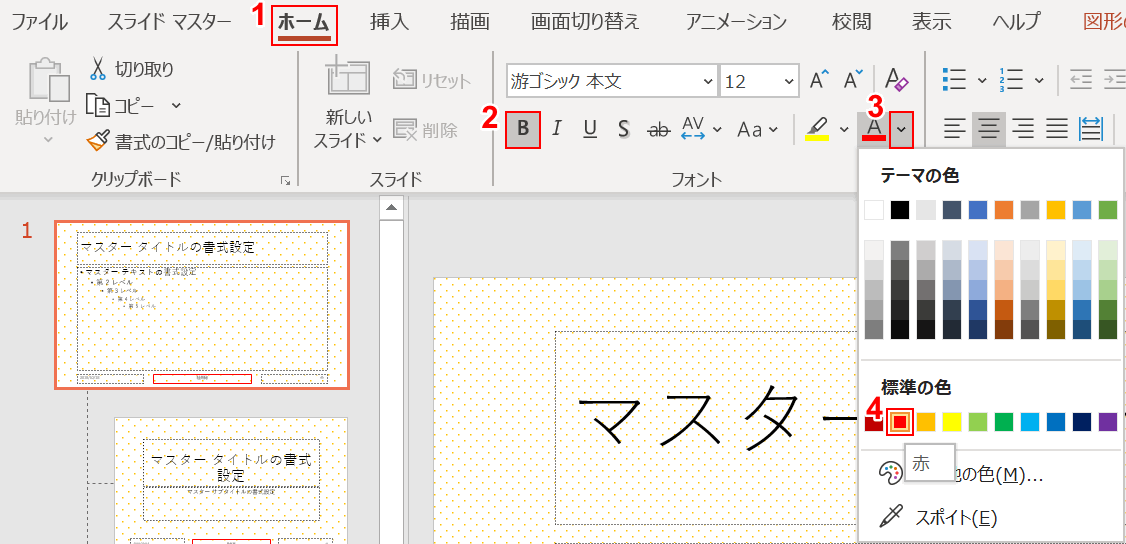This screenshot has height=544, width=1126.
Task: Align text right icon
Action: 1023,129
